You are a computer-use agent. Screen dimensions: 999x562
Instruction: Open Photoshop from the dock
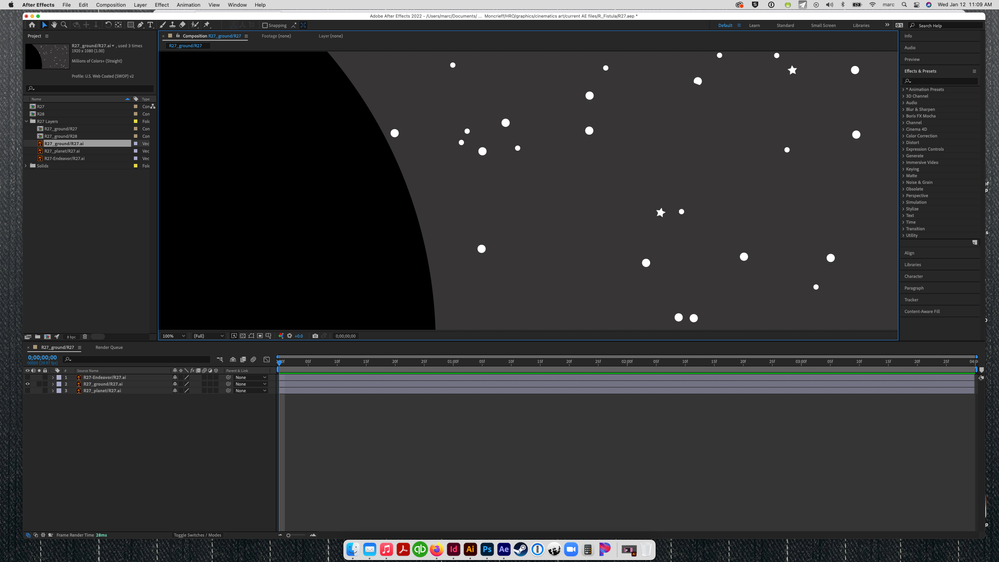point(487,549)
